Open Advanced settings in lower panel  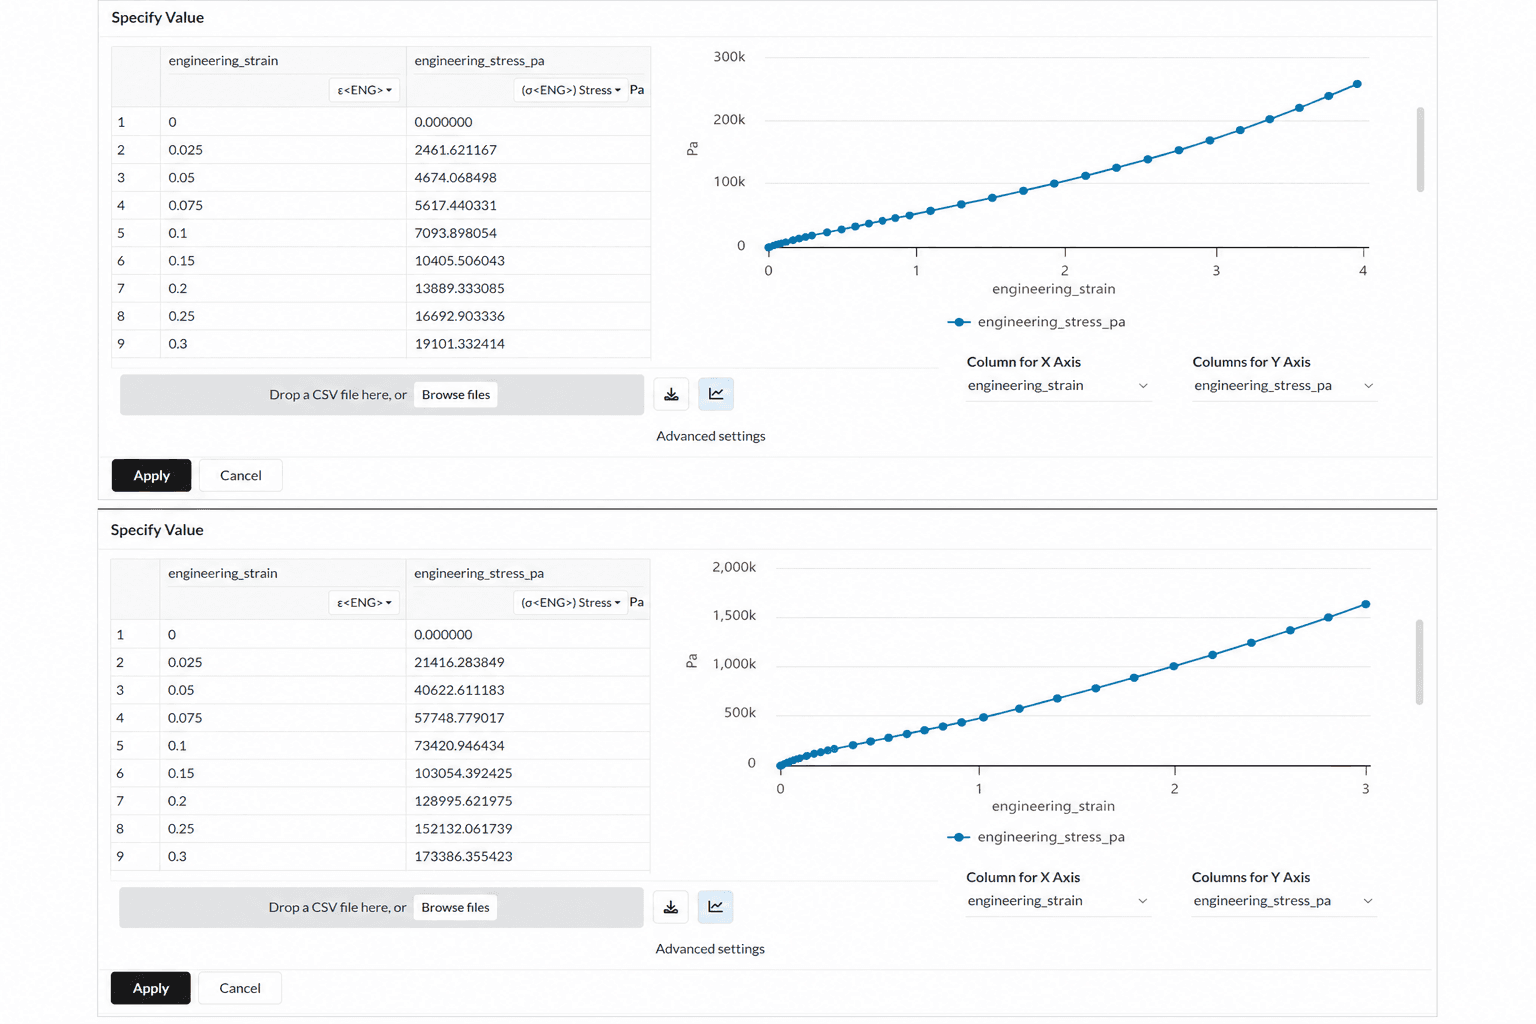pos(710,949)
